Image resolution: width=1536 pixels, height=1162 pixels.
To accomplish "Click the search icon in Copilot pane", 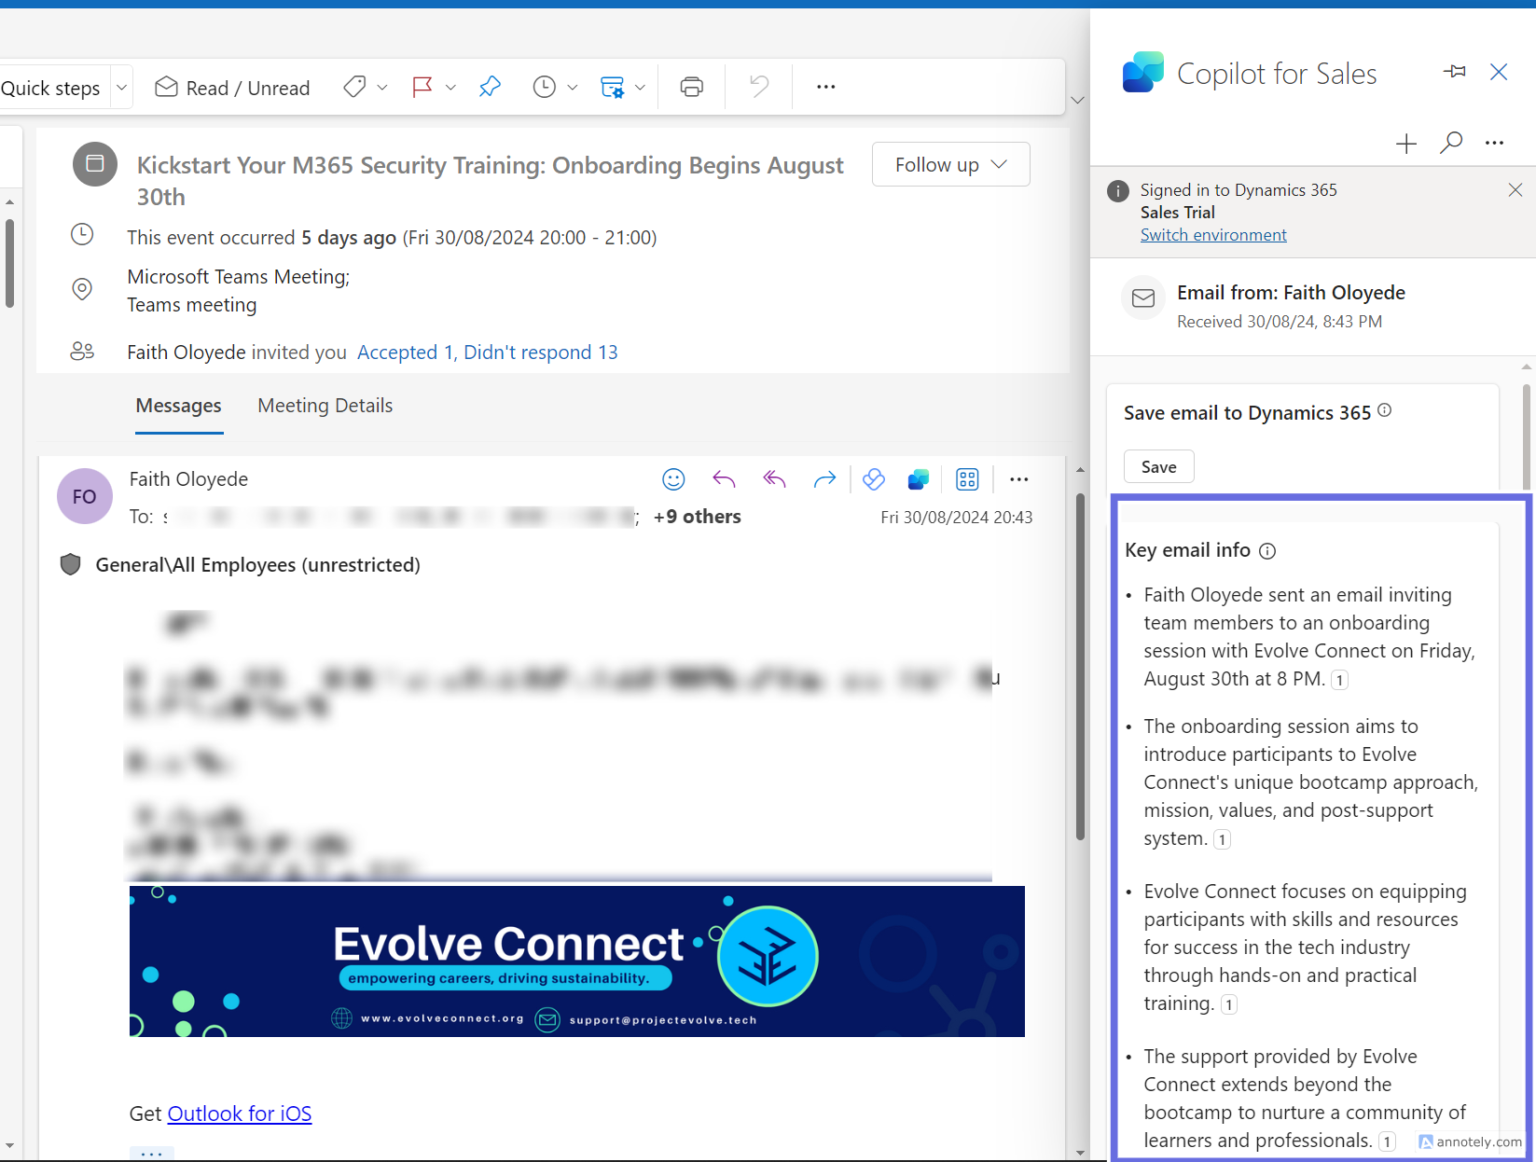I will 1451,143.
